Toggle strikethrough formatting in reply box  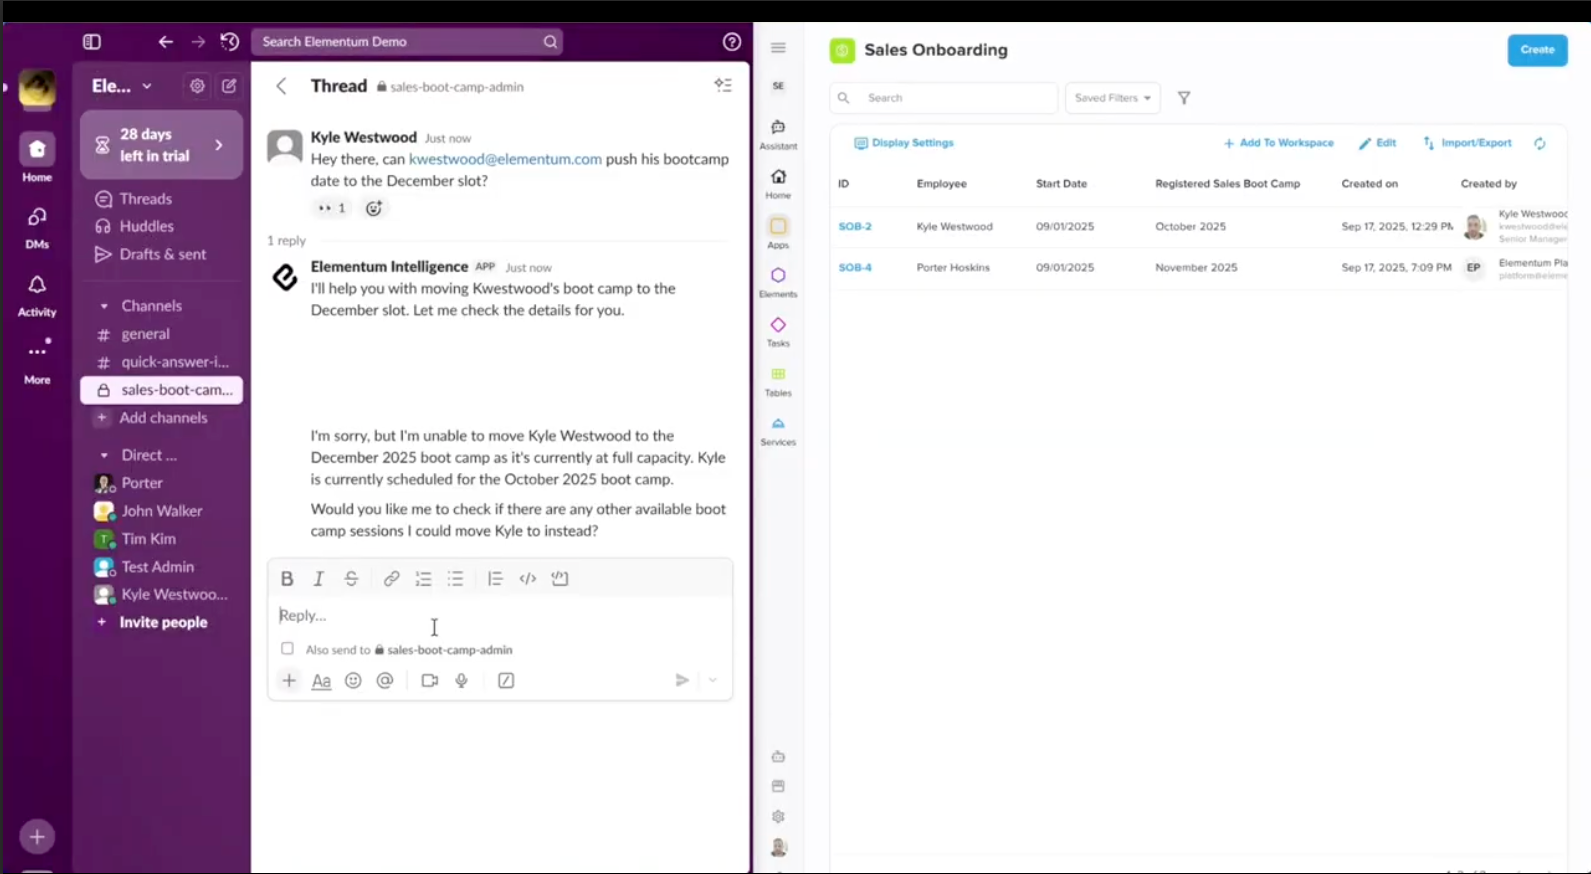click(351, 579)
